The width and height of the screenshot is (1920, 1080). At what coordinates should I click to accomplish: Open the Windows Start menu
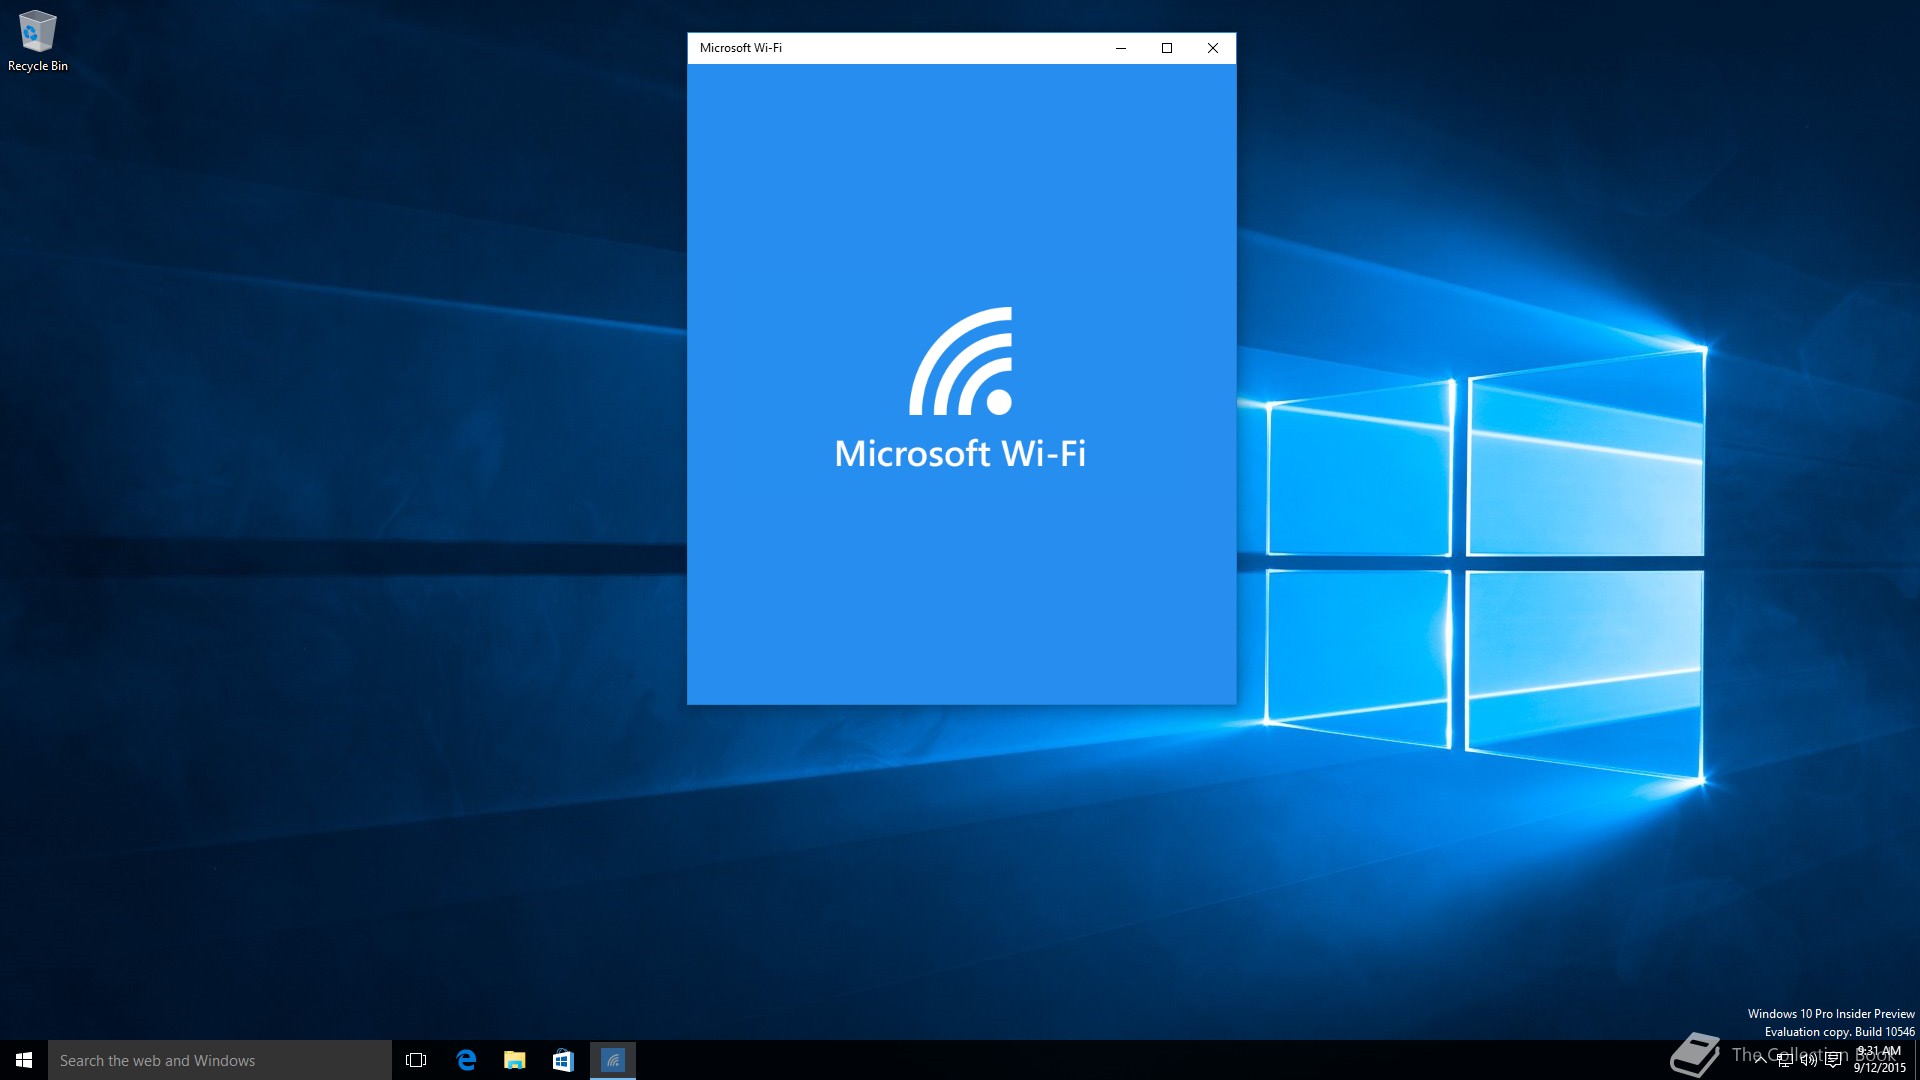(24, 1060)
